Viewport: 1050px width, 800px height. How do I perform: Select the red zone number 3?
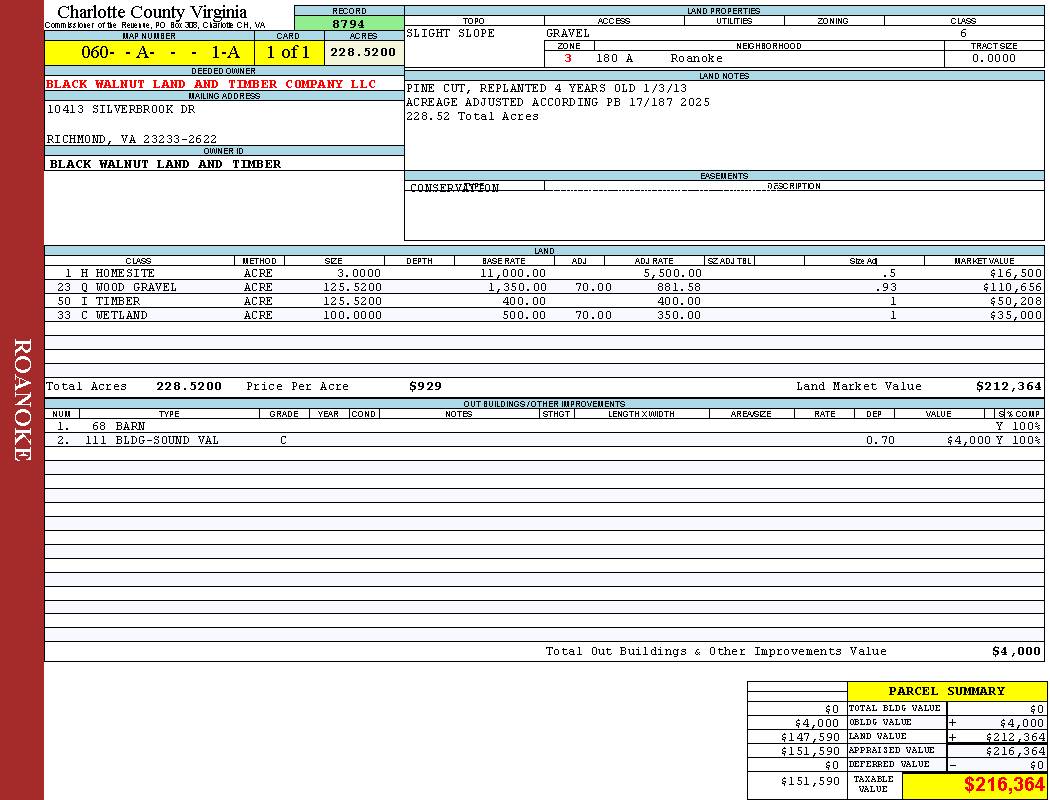568,58
